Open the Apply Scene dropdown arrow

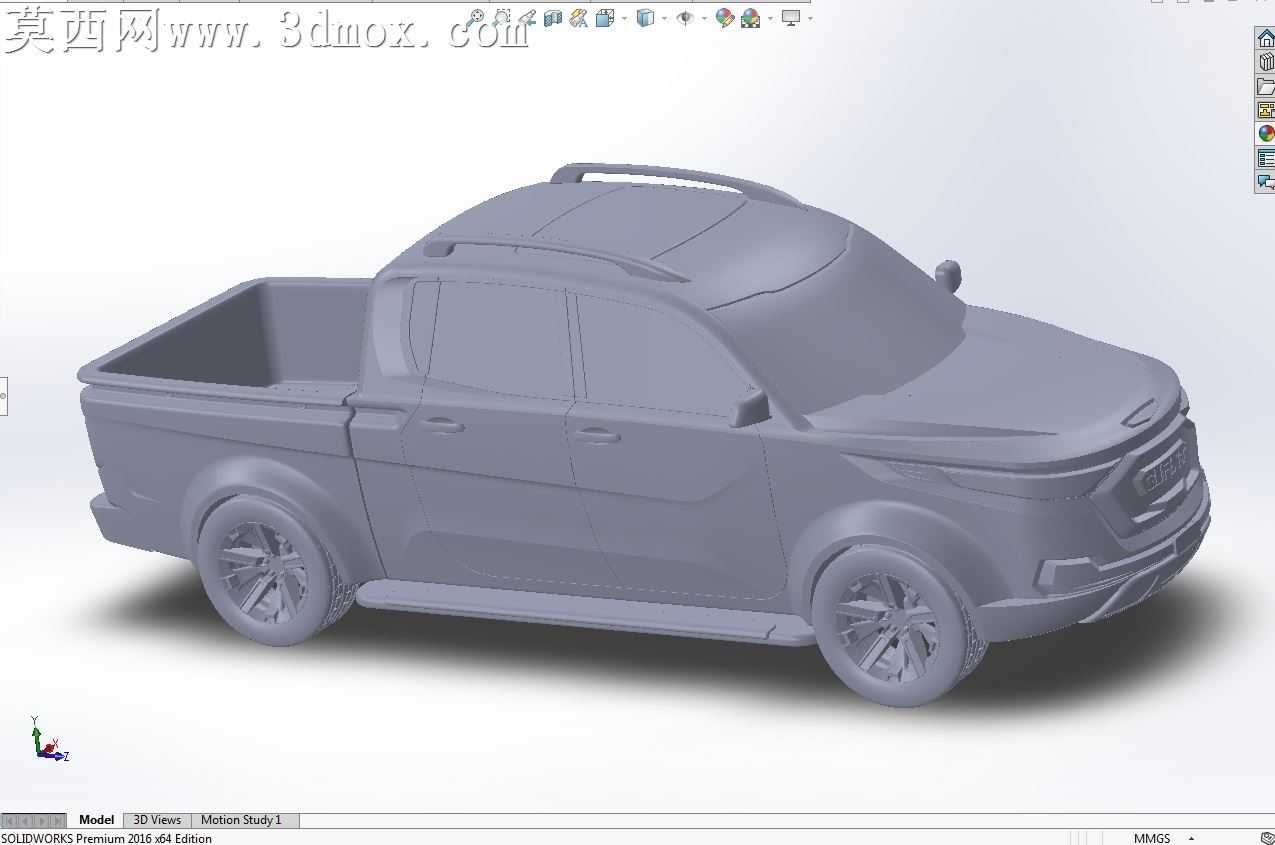click(770, 18)
